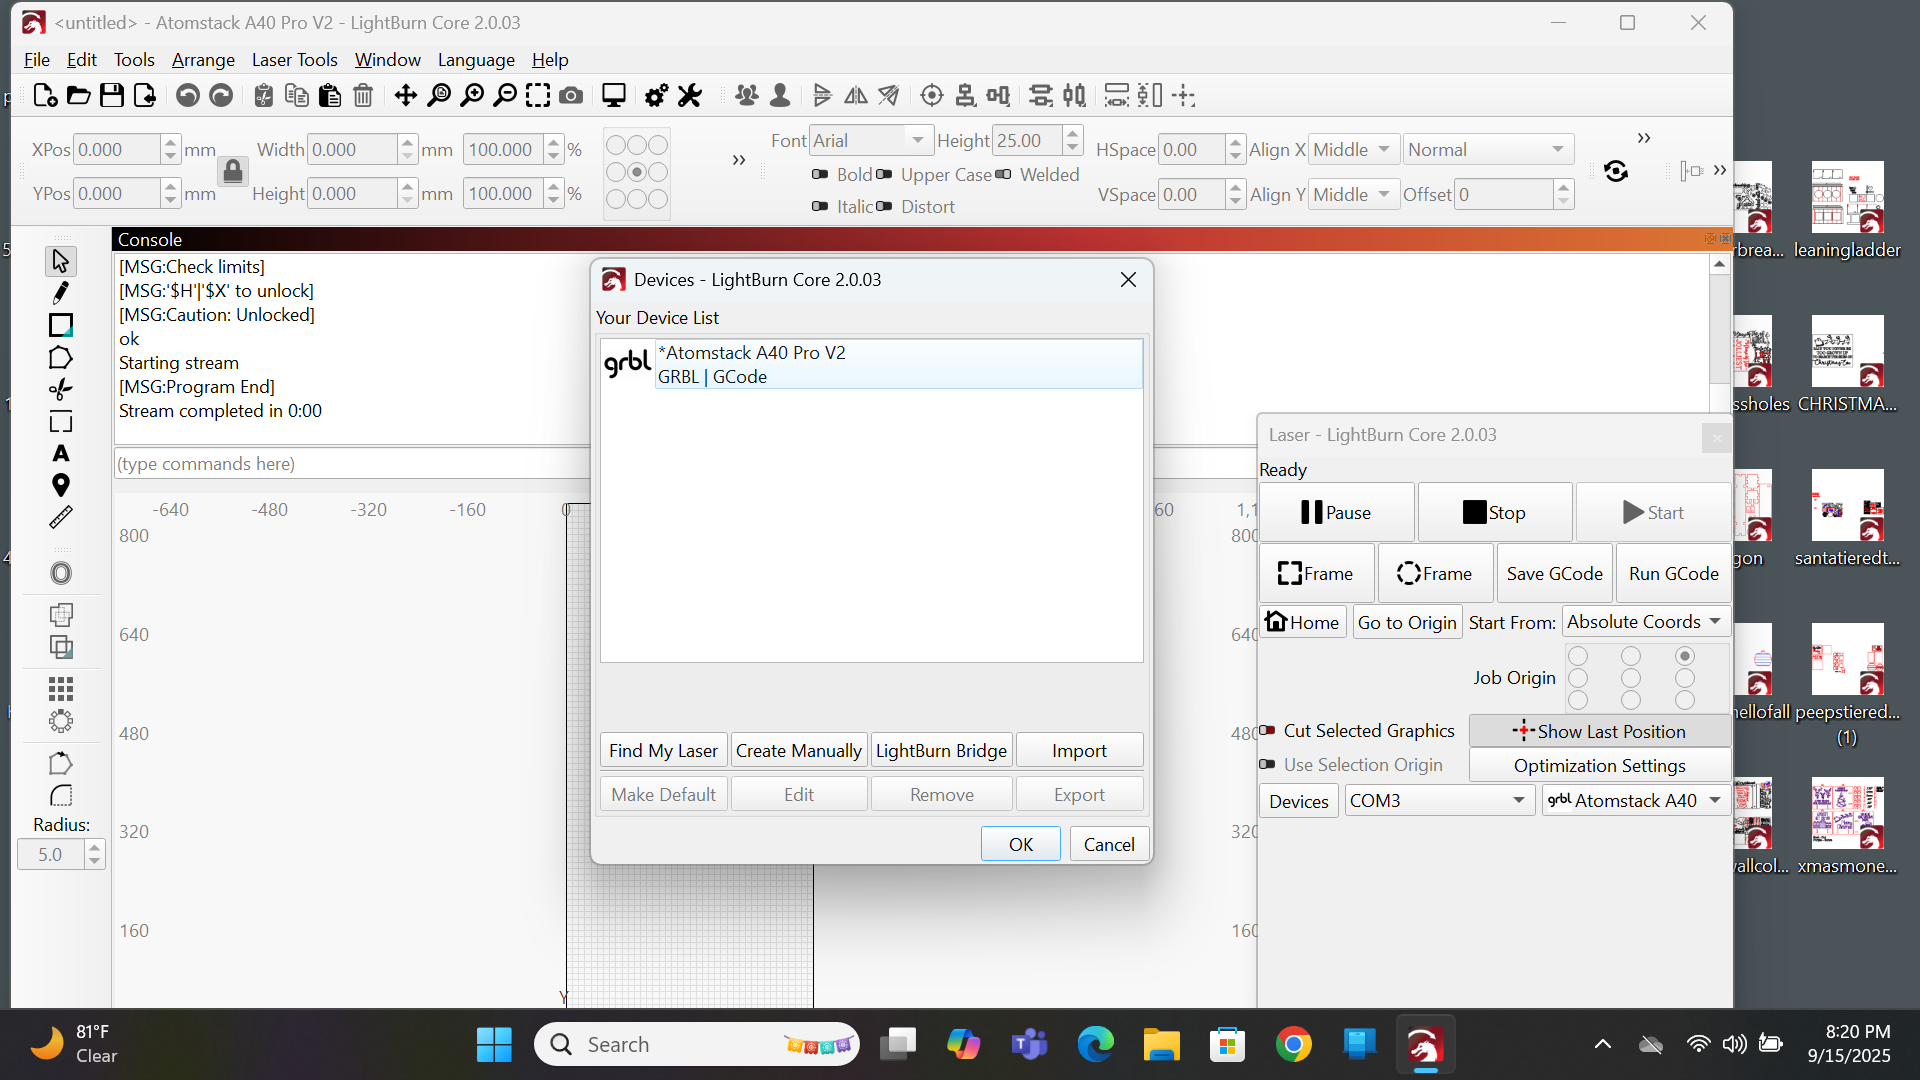Toggle the Welded text switch

pyautogui.click(x=1003, y=175)
